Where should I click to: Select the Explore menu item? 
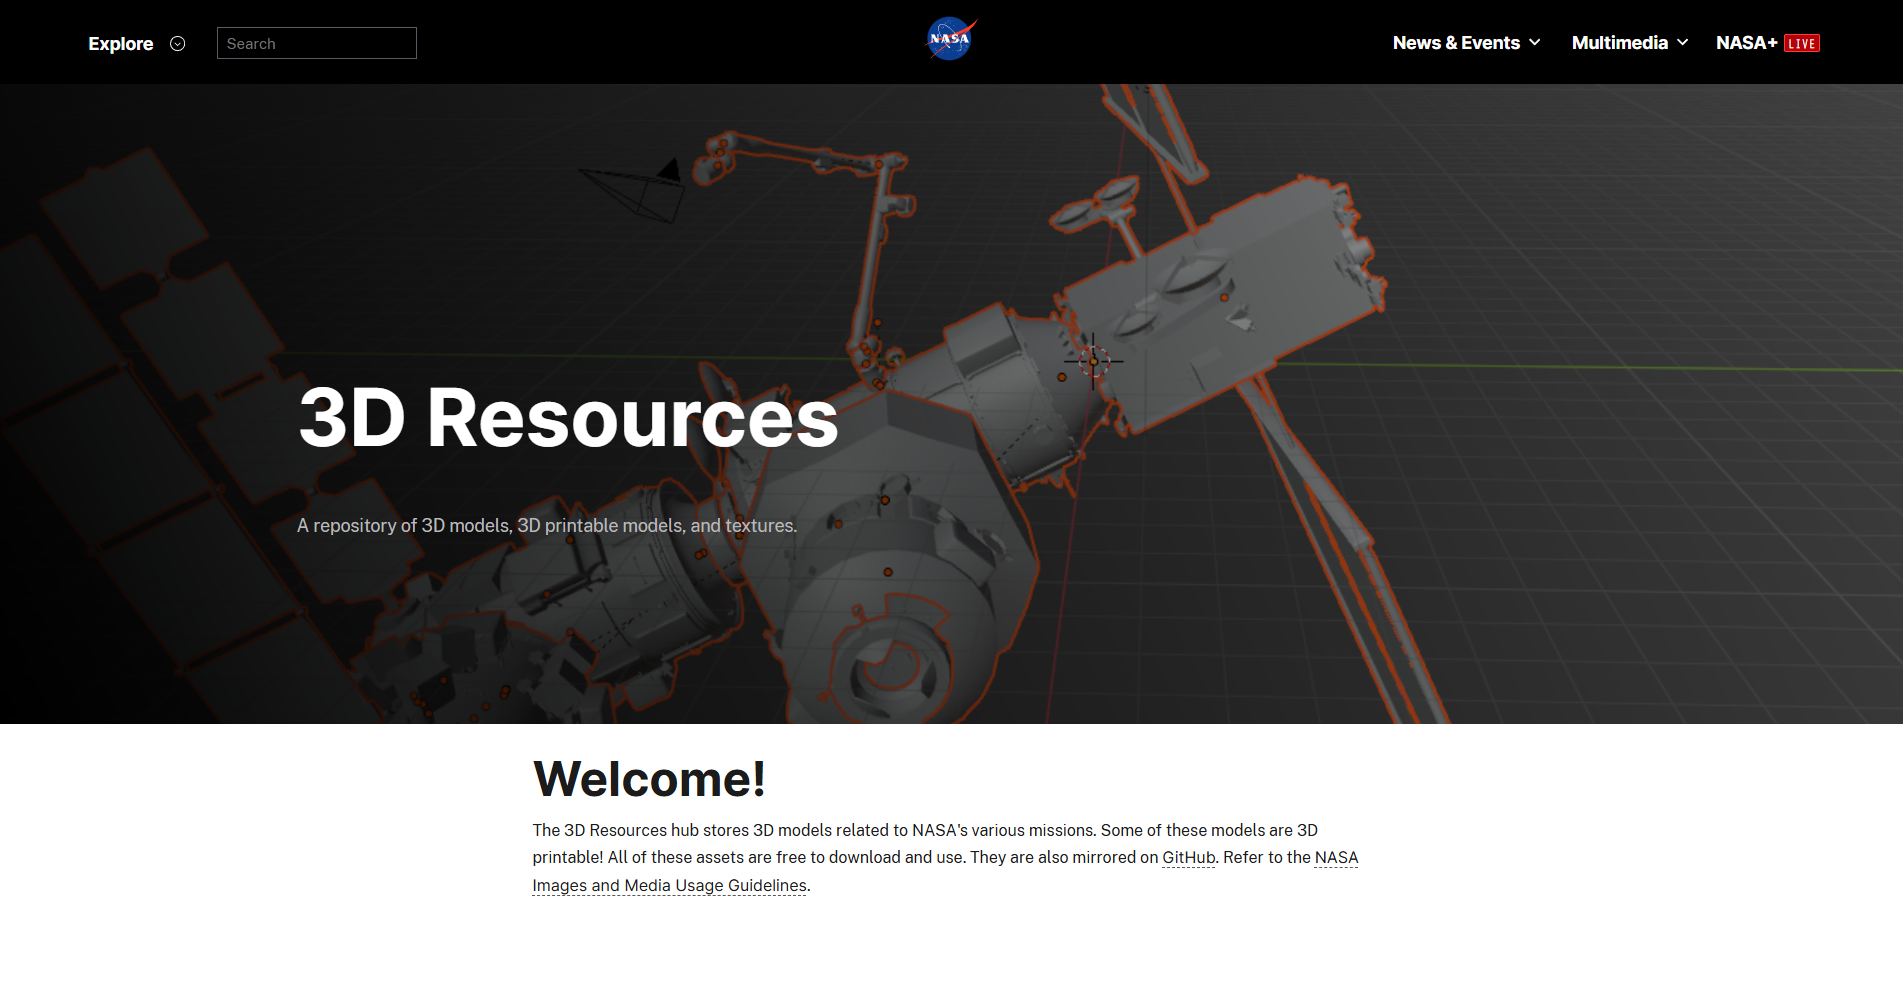(x=120, y=43)
